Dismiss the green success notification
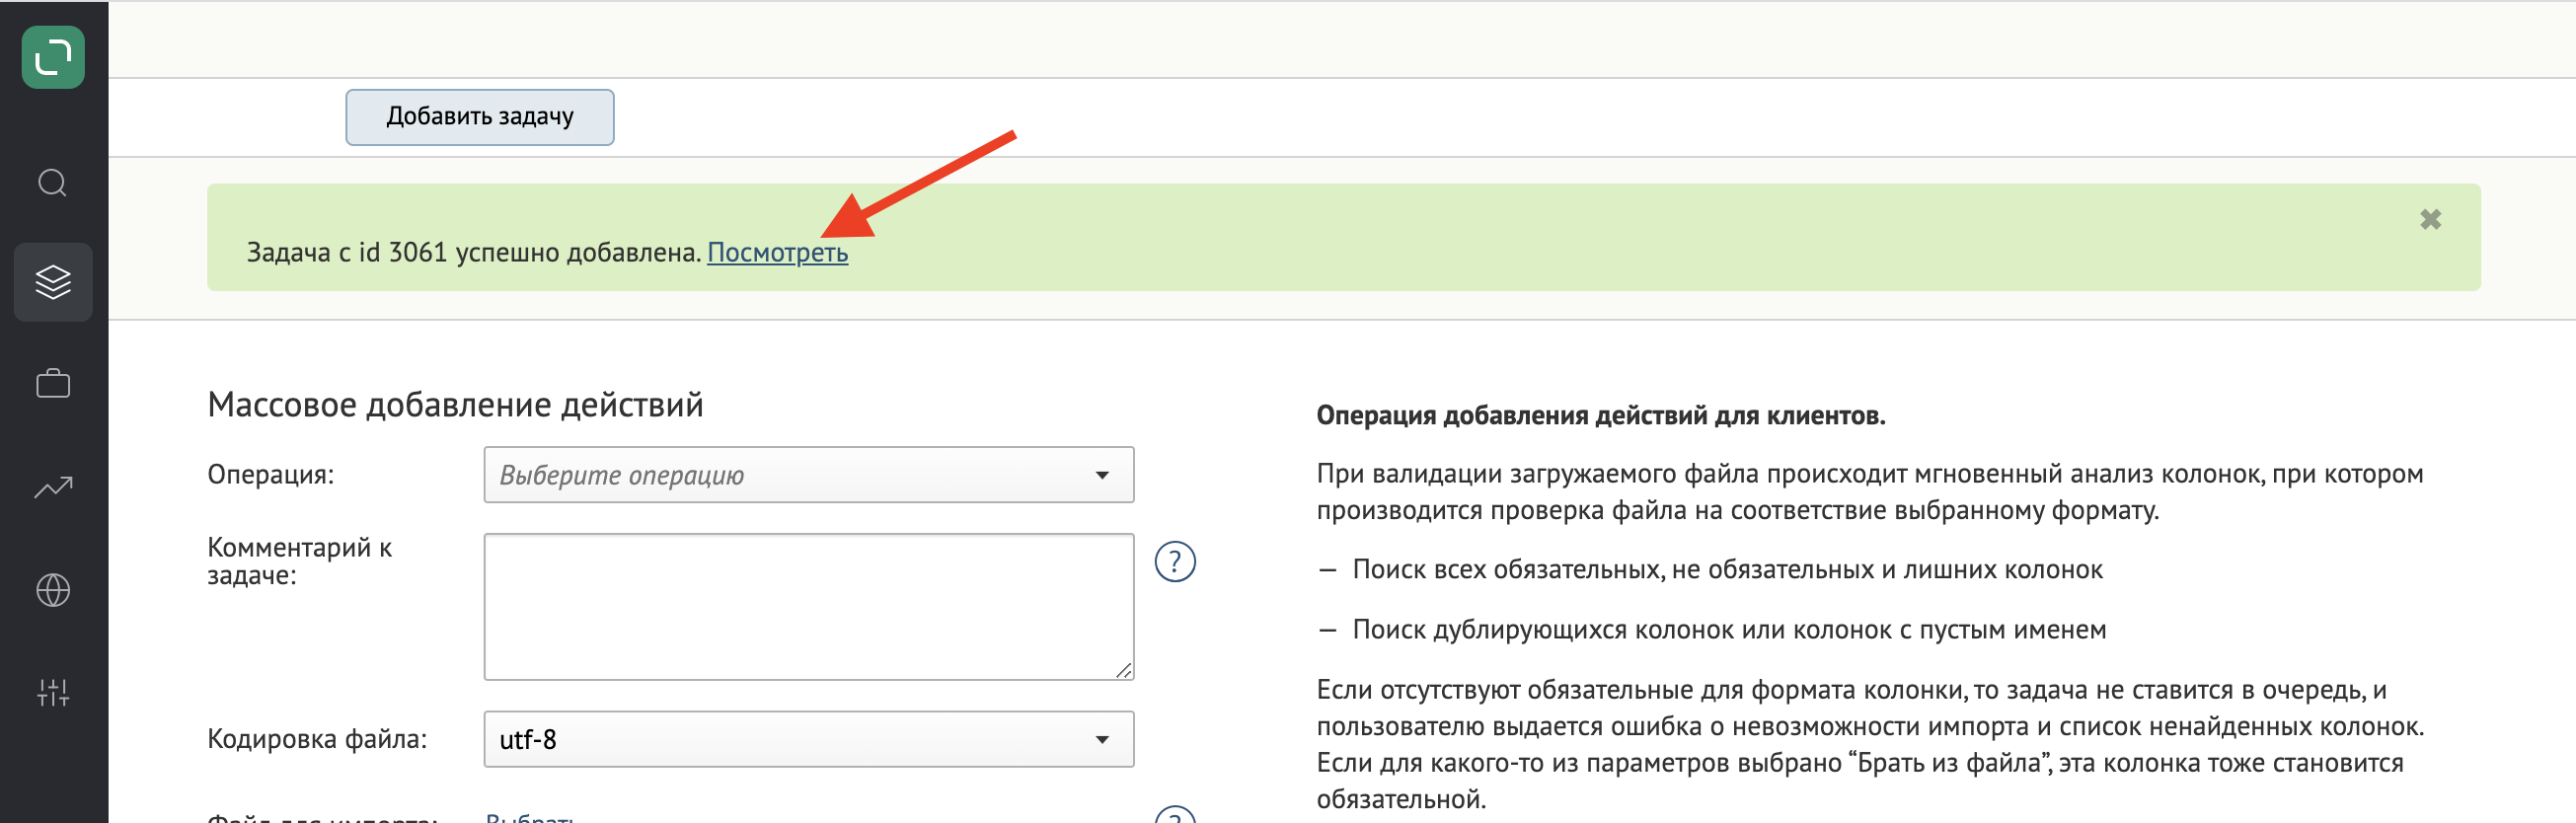This screenshot has width=2576, height=823. [x=2430, y=219]
